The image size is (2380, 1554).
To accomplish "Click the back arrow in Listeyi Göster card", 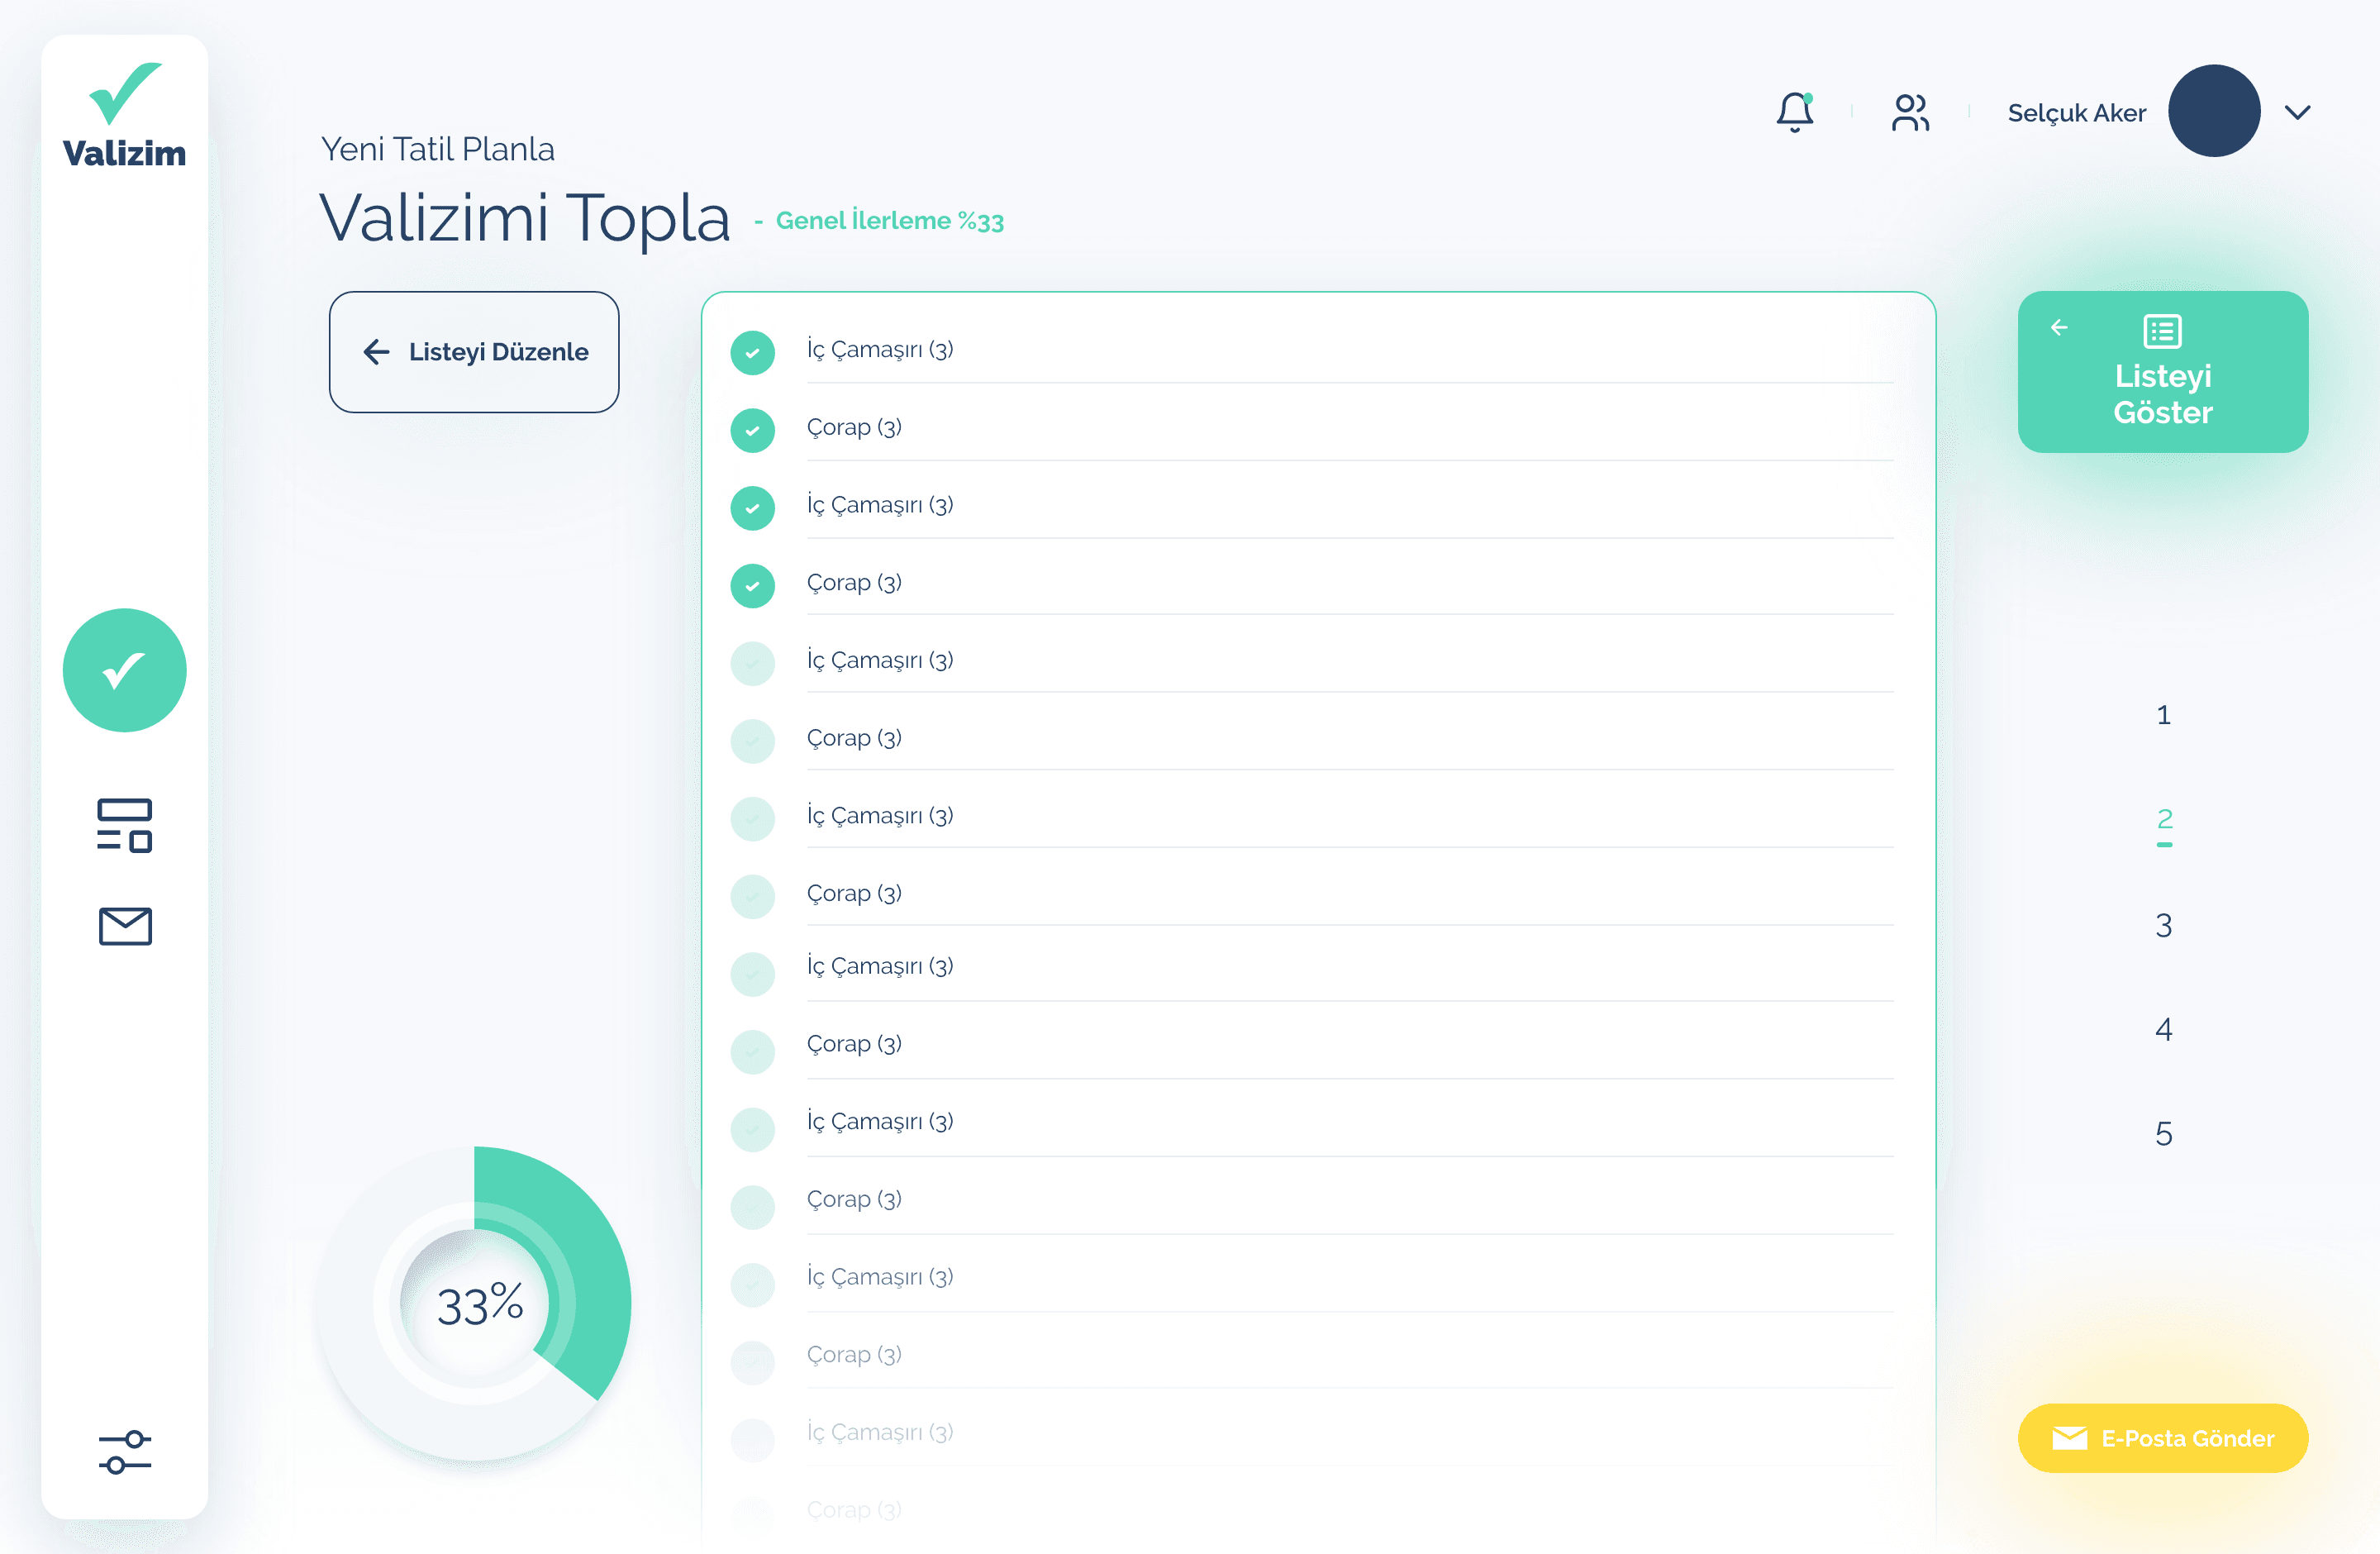I will (2059, 327).
